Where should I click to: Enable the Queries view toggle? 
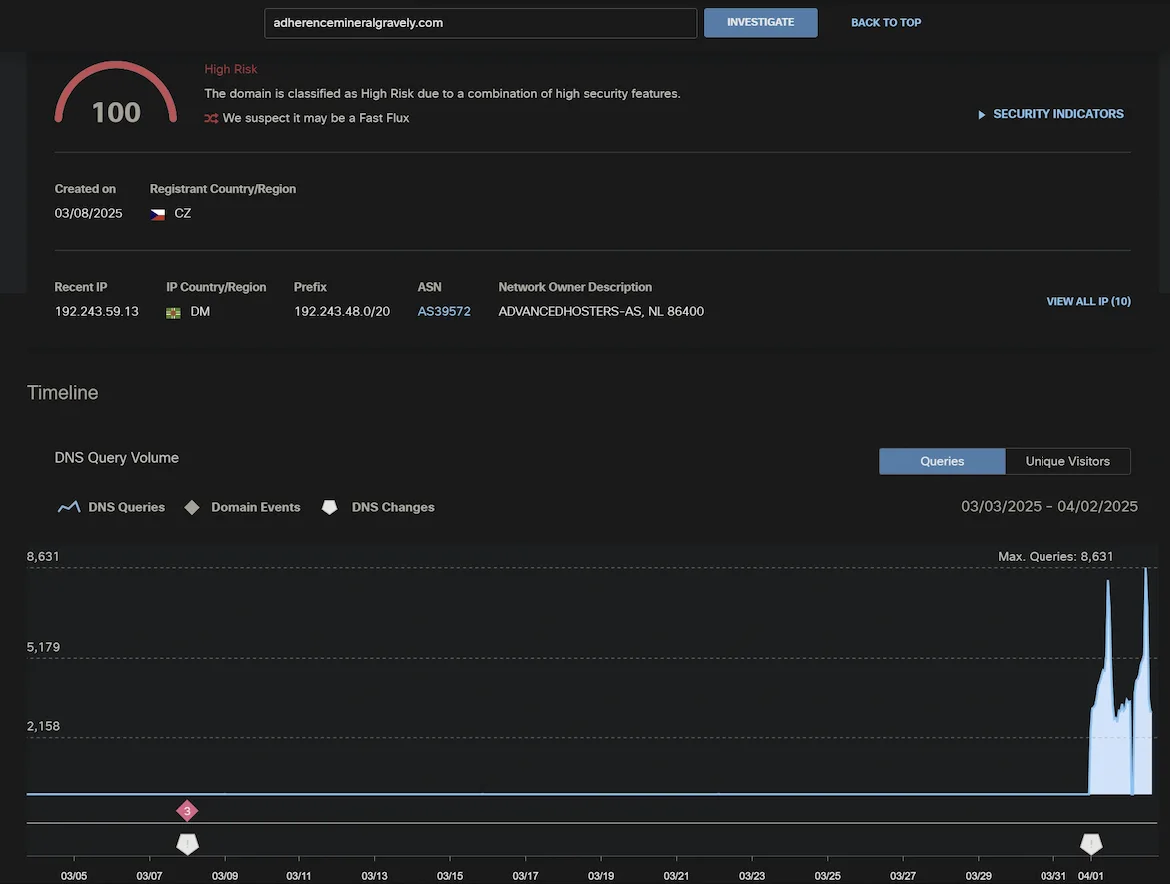click(x=941, y=461)
